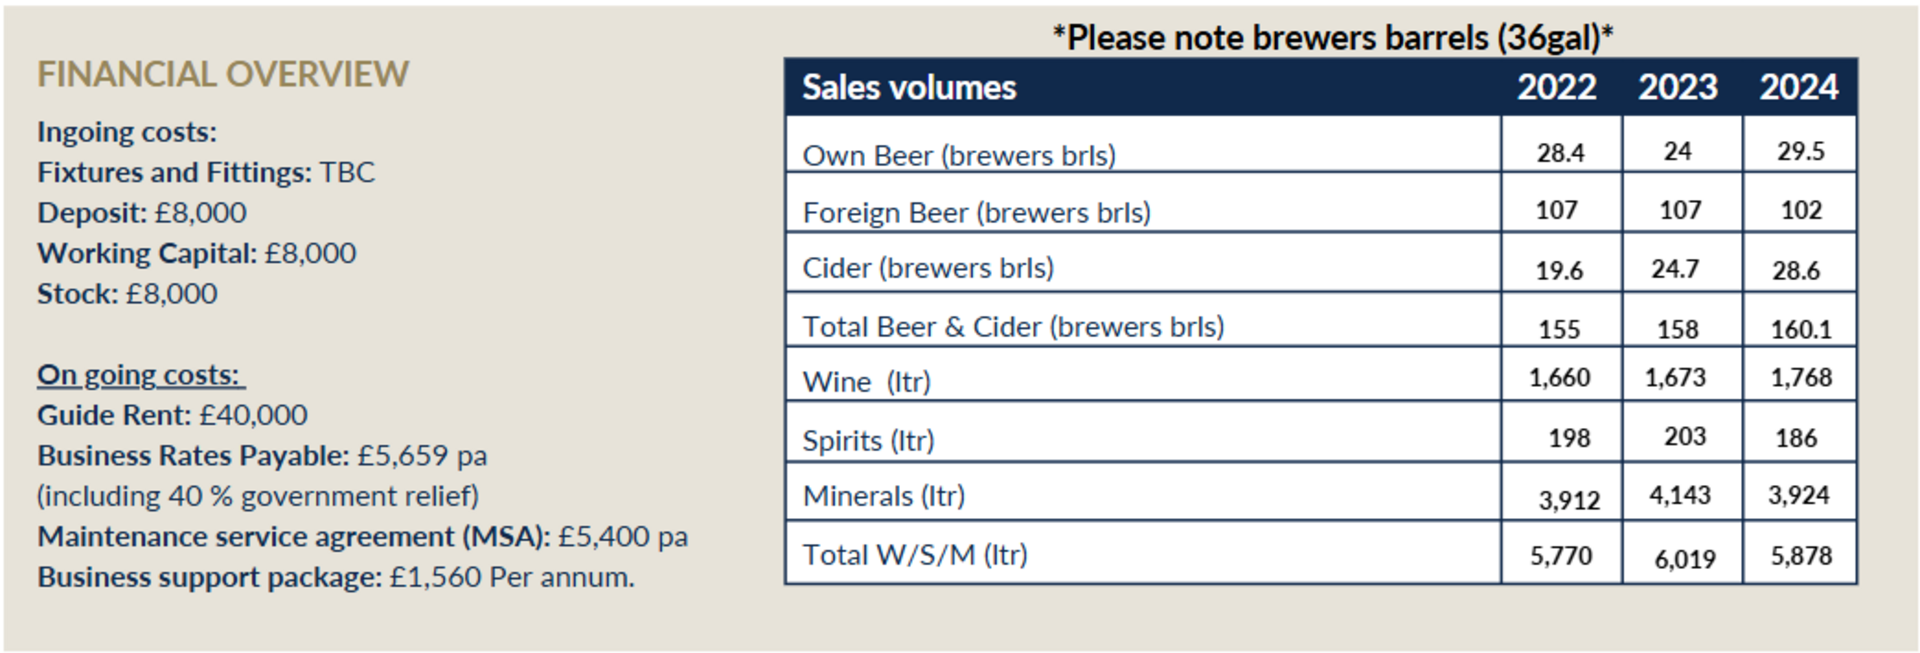The height and width of the screenshot is (653, 1920).
Task: Select the On going costs underlined heading
Action: [x=141, y=375]
